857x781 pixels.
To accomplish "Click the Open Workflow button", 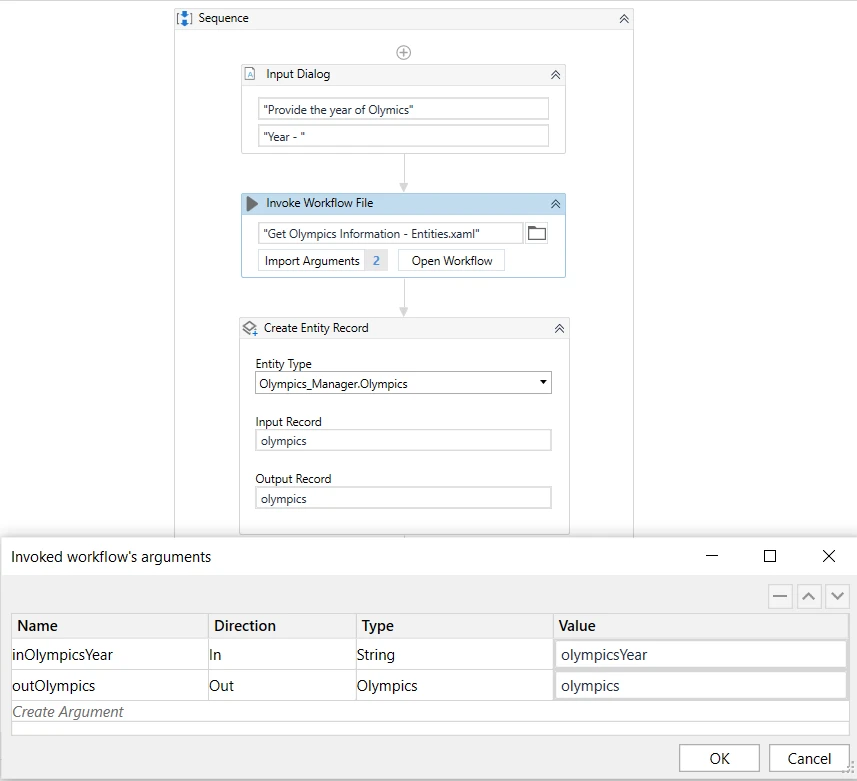I will tap(451, 261).
